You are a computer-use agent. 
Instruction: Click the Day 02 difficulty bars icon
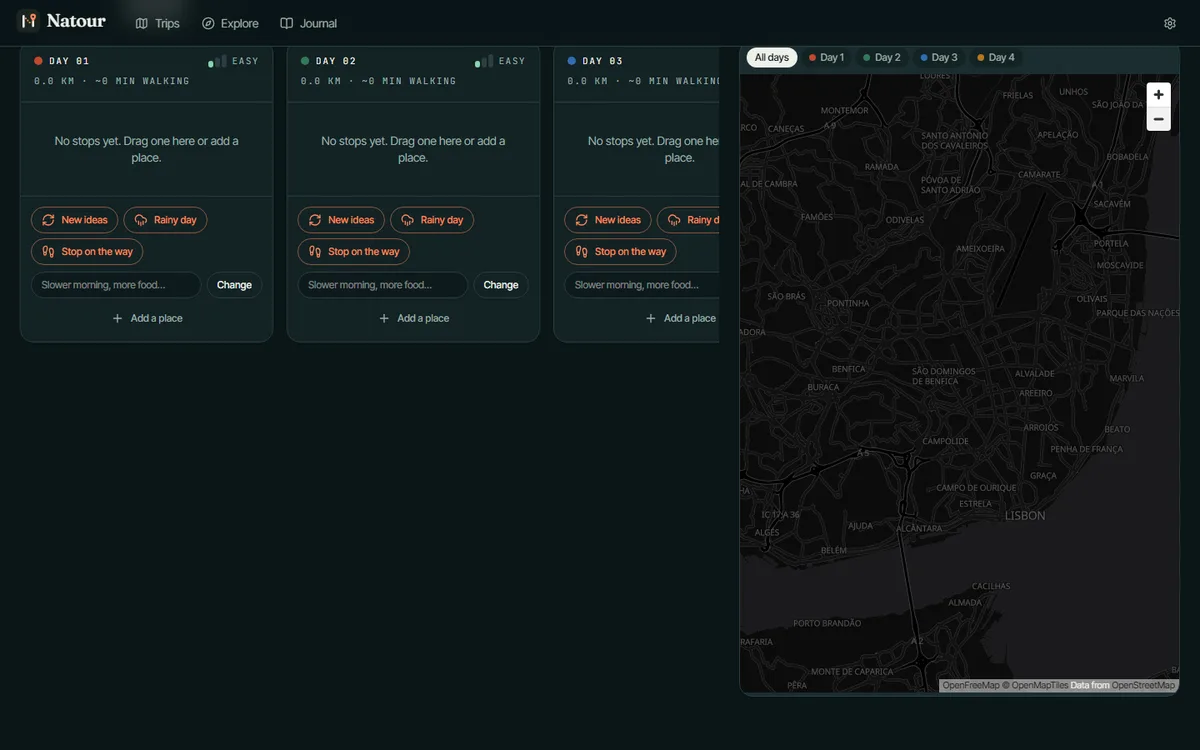[484, 62]
